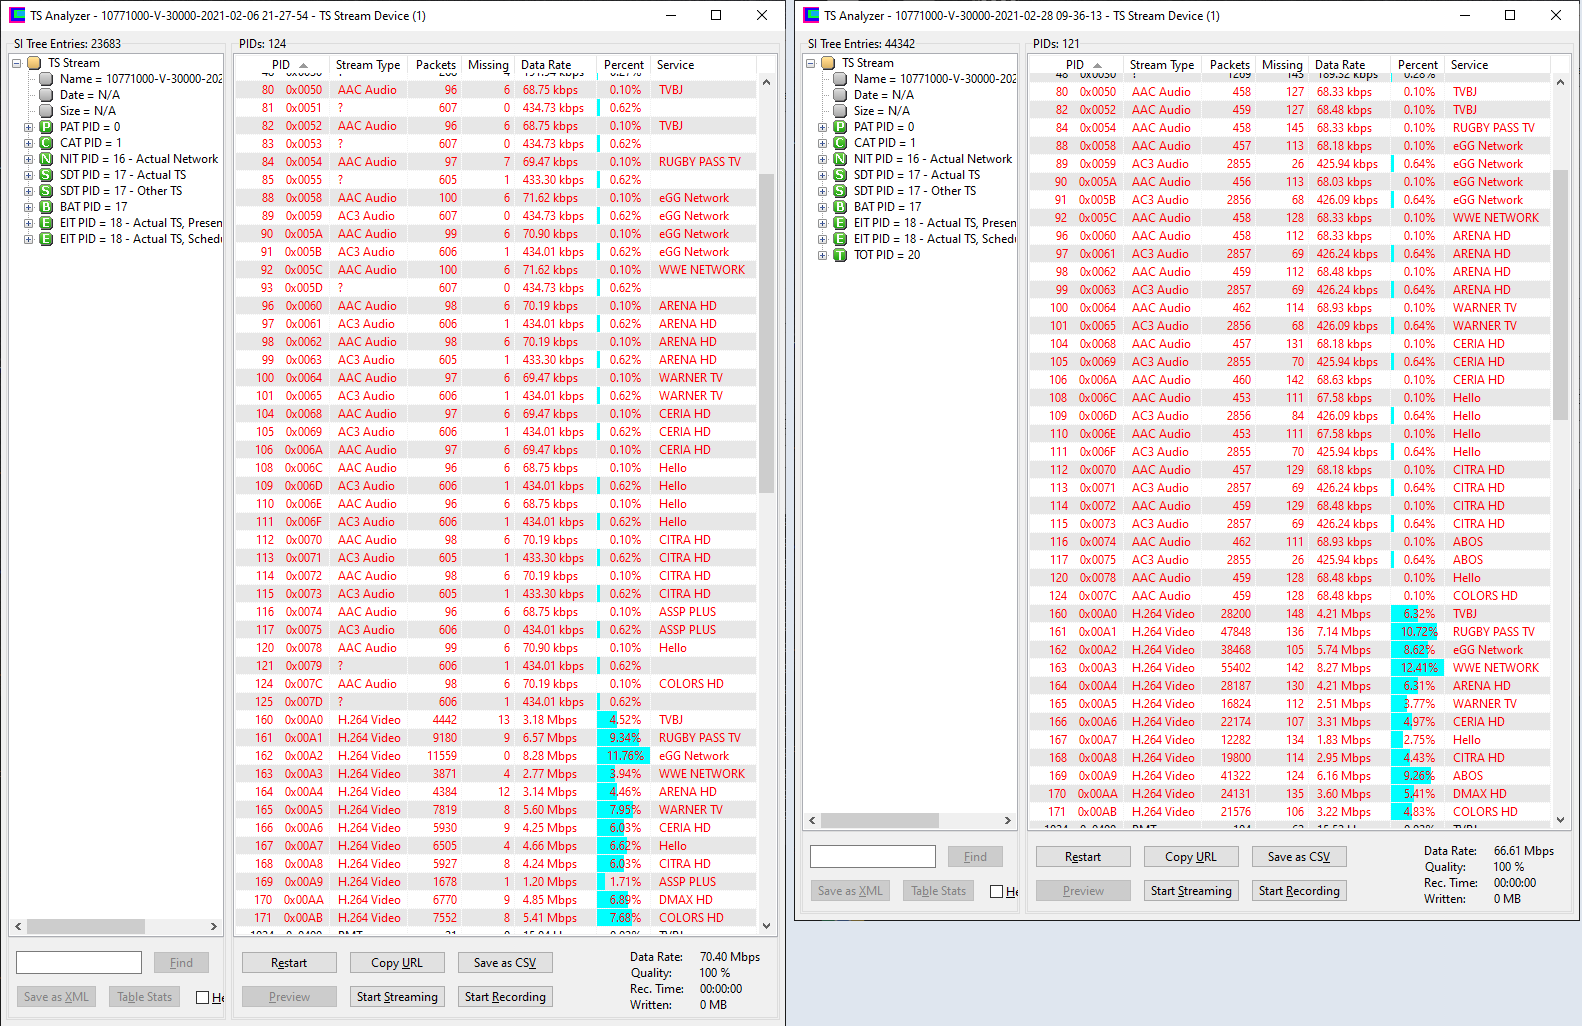This screenshot has width=1582, height=1026.
Task: Click the TS Stream folder icon in left window
Action: (34, 63)
